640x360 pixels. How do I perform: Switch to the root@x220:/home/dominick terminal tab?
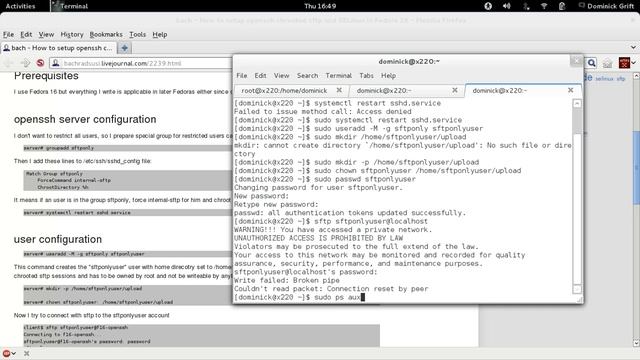click(284, 91)
